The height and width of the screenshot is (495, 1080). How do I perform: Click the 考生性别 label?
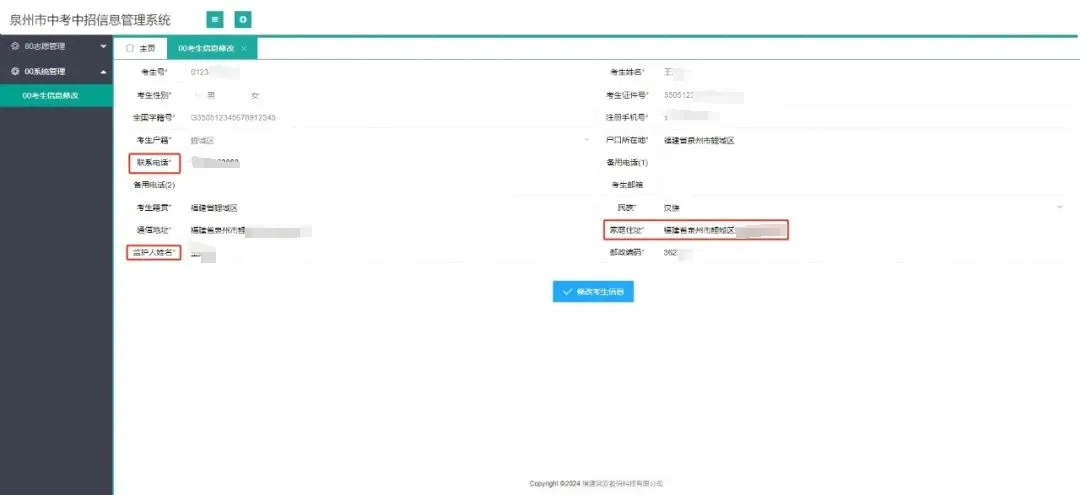tap(154, 95)
